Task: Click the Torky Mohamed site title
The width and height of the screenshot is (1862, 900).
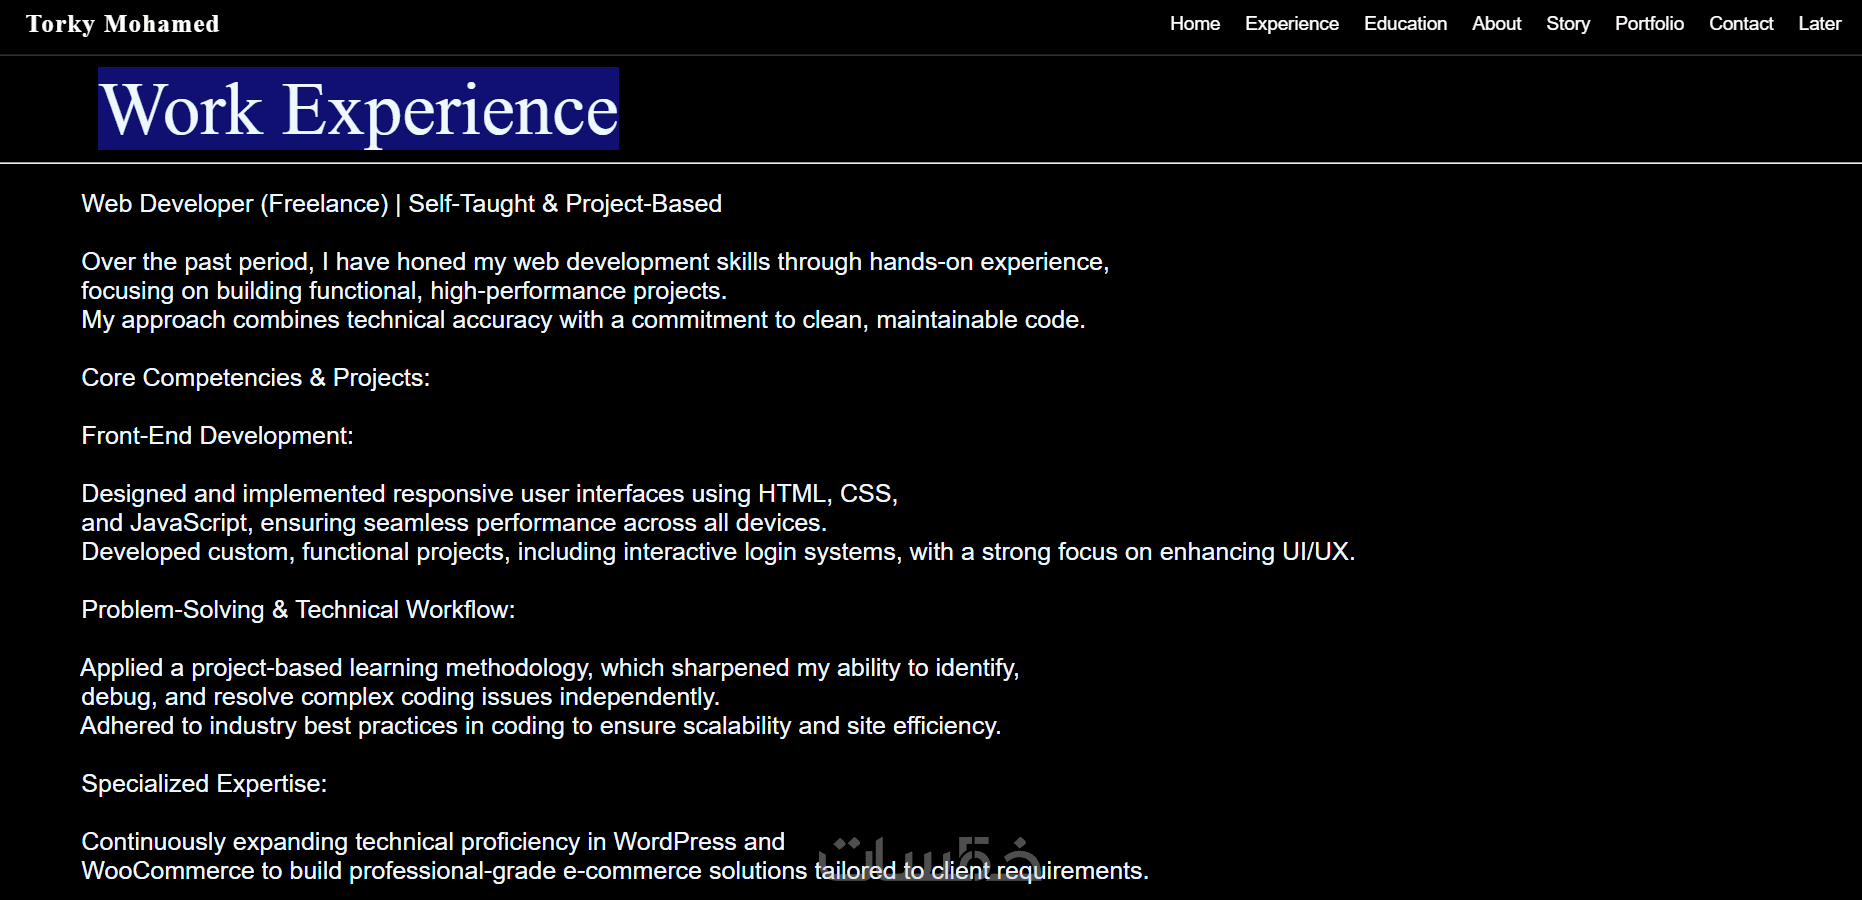Action: click(x=123, y=24)
